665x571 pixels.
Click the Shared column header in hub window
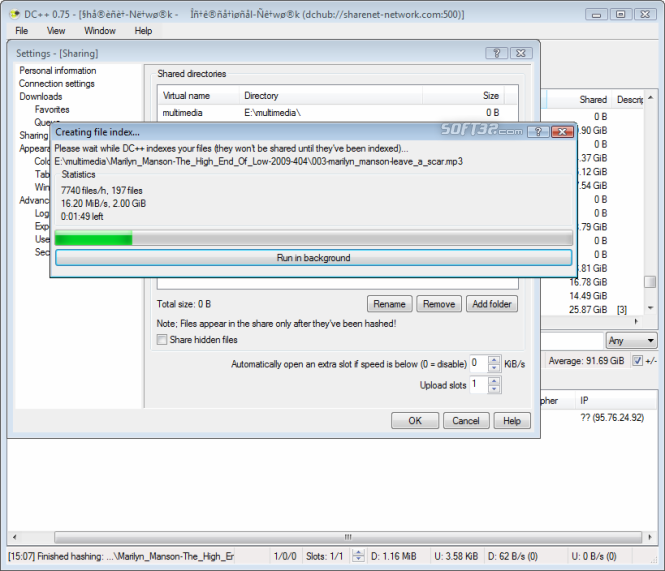(x=580, y=100)
